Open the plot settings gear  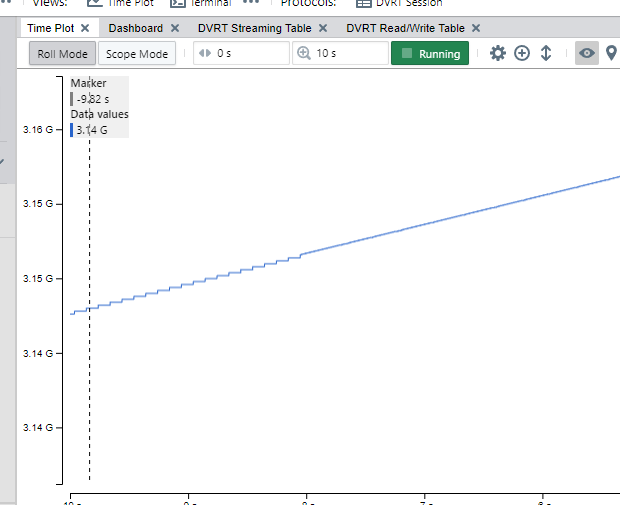pos(498,53)
